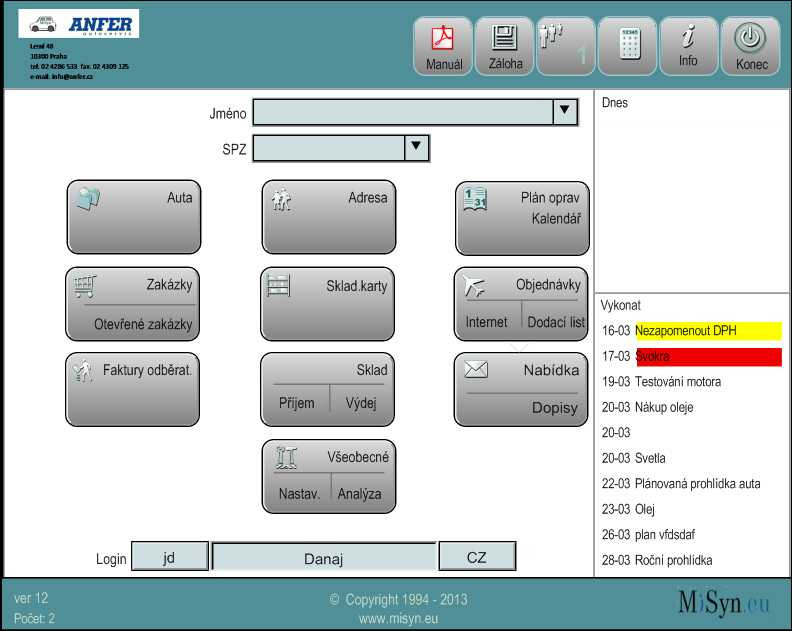
Task: Click the shopping cart icon on Zakázky
Action: coord(85,286)
